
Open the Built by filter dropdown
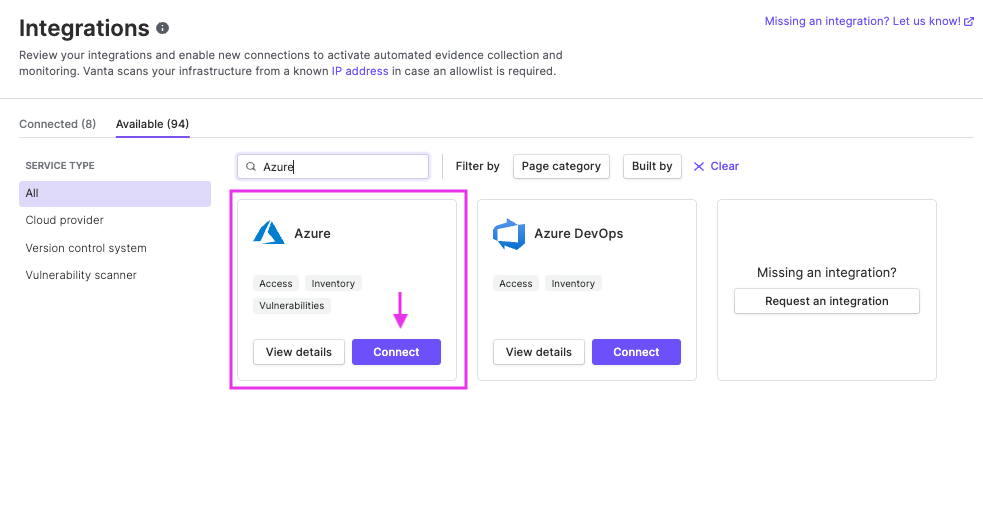click(652, 166)
